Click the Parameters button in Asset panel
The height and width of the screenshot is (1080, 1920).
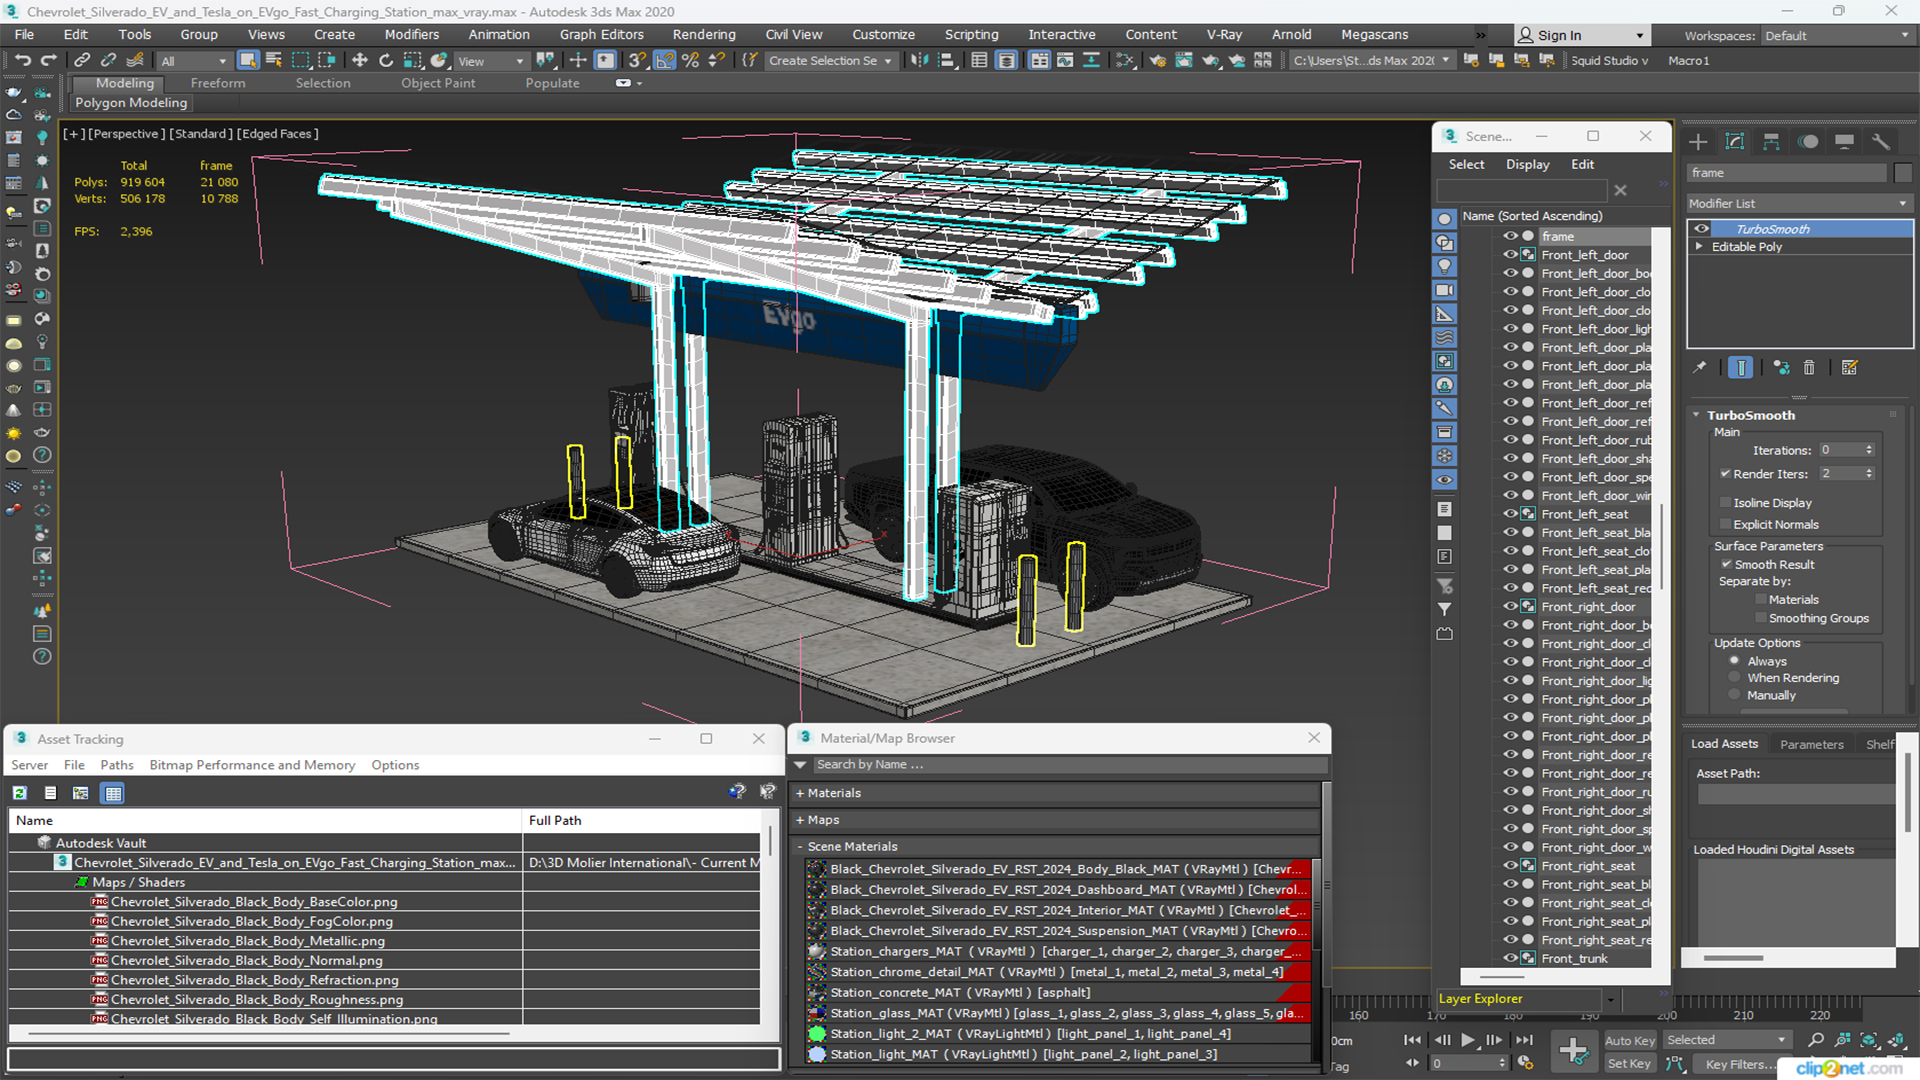(x=1813, y=744)
